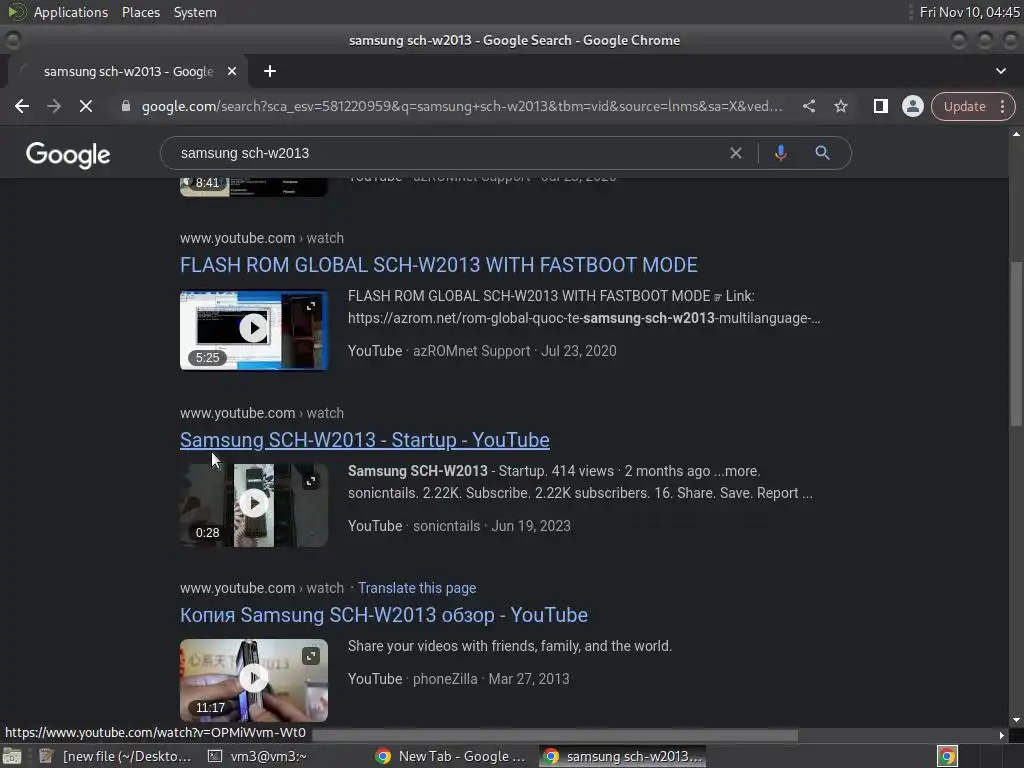Viewport: 1024px width, 768px height.
Task: Share this page from address bar
Action: click(x=808, y=106)
